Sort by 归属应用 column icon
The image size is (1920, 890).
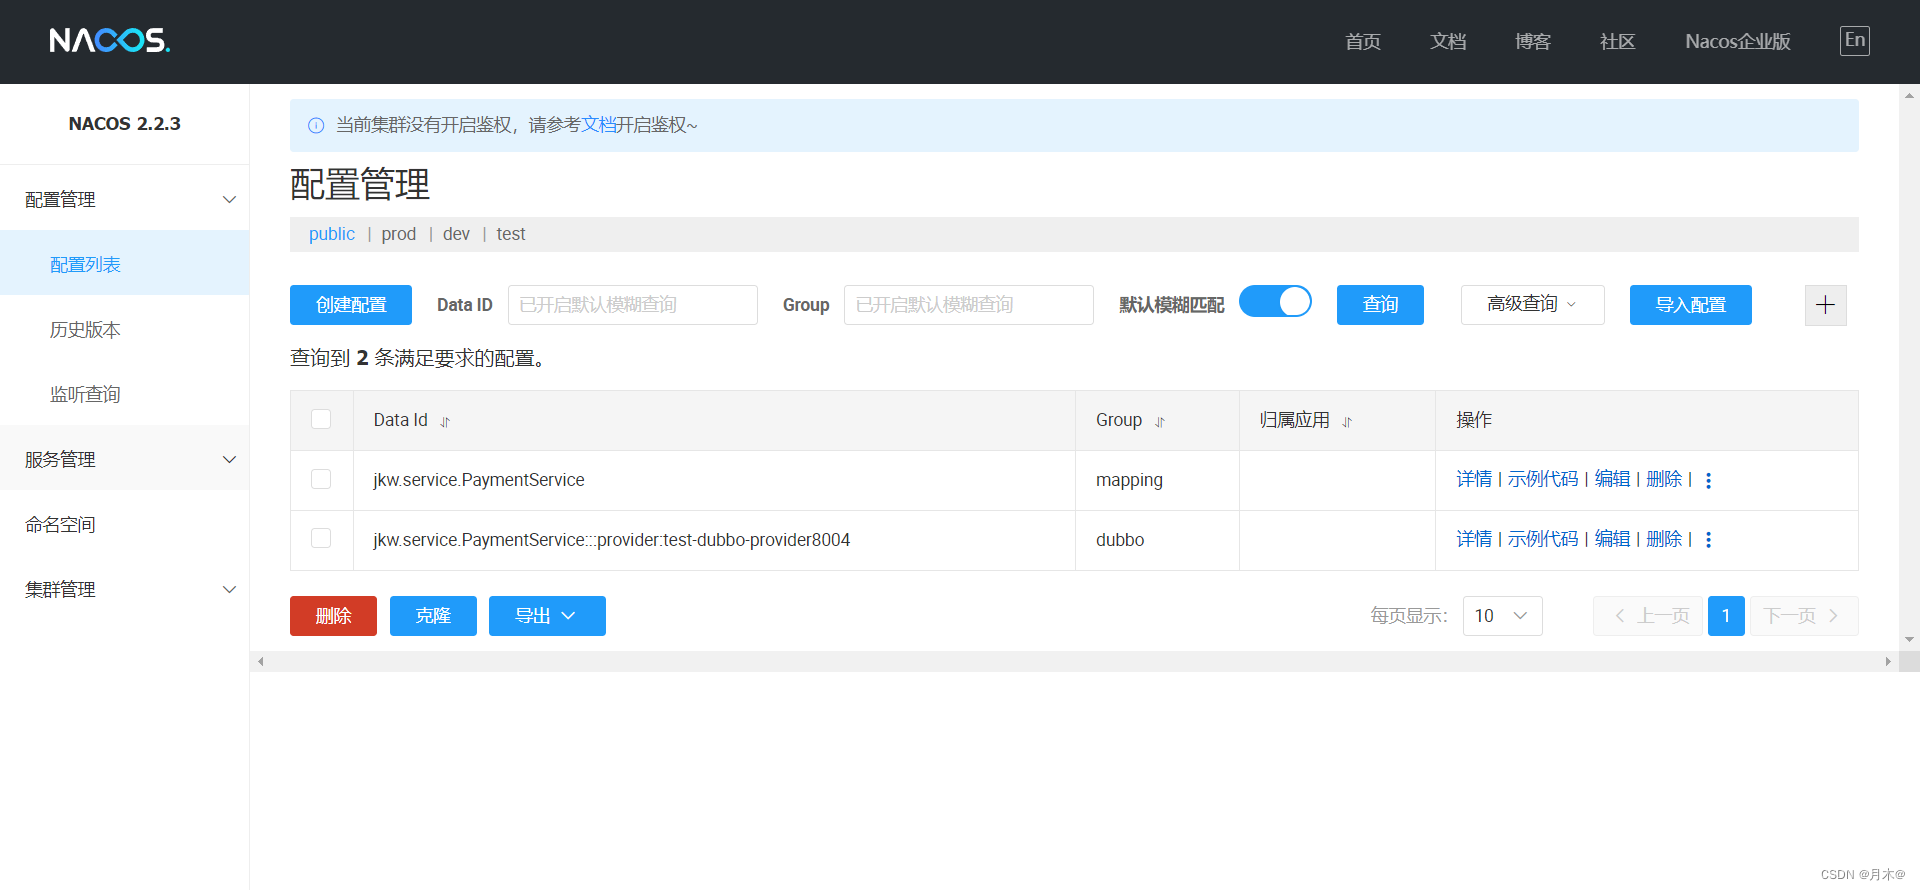click(x=1347, y=422)
